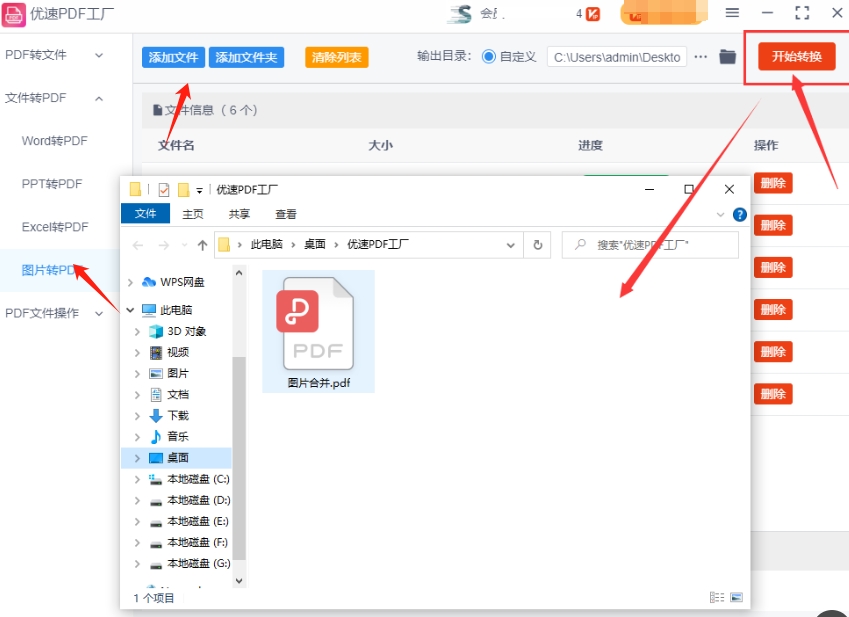Click the folder icon inside the address bar

(x=224, y=245)
